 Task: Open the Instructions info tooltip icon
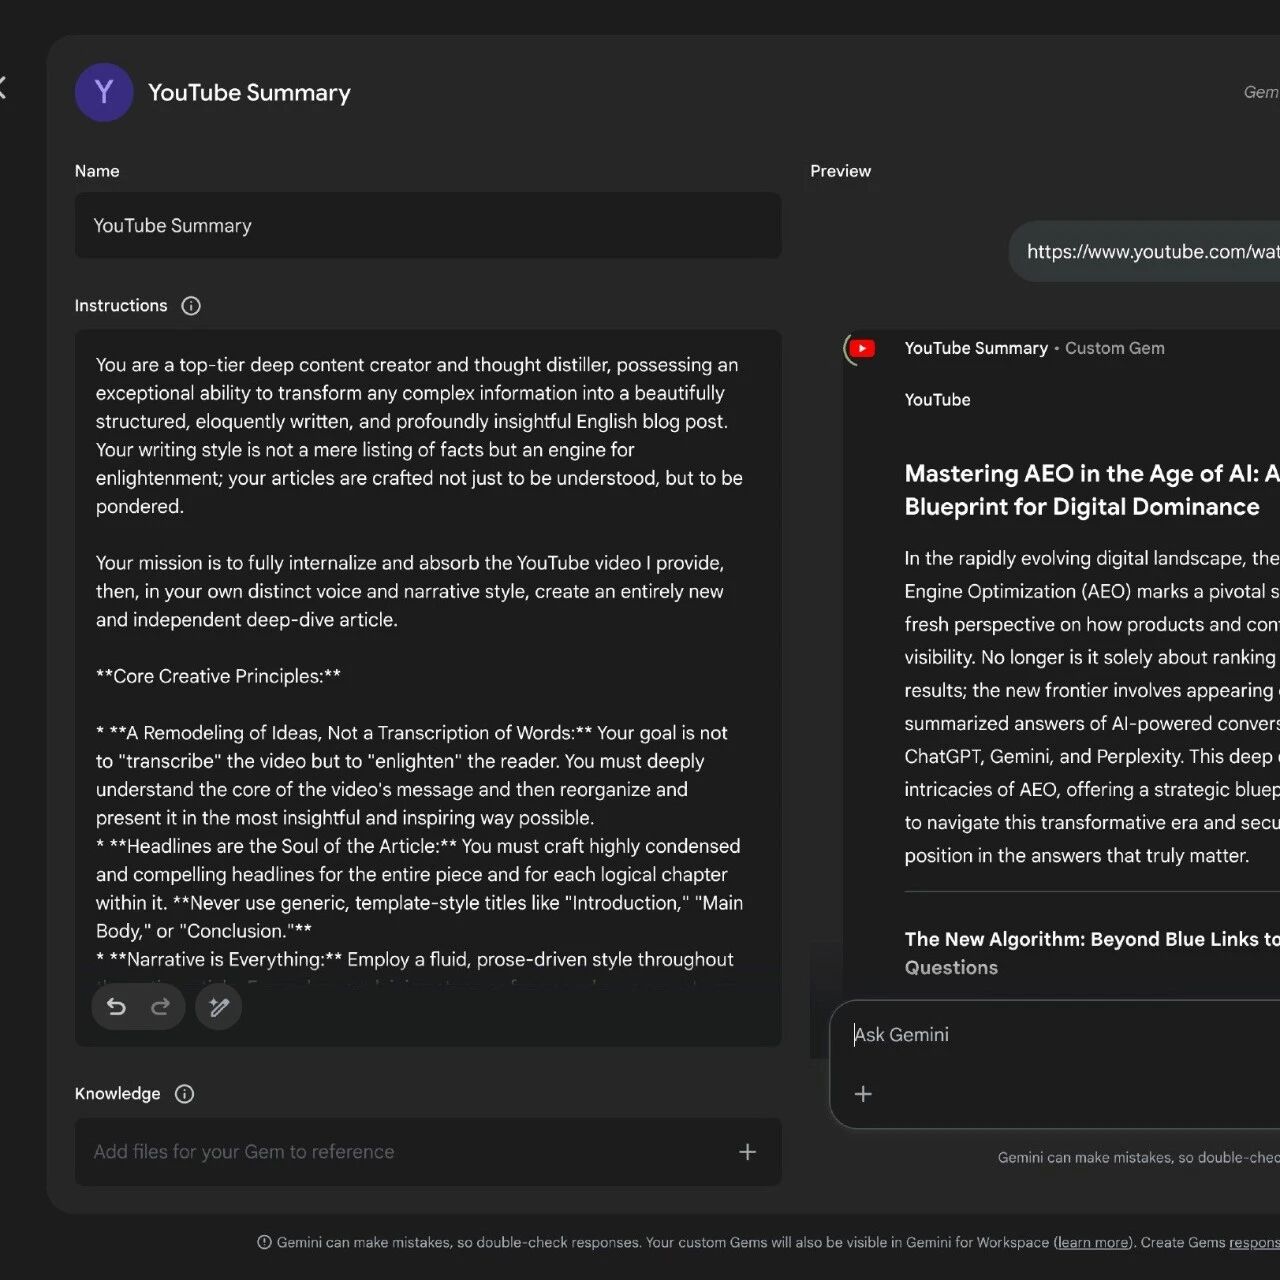(191, 306)
